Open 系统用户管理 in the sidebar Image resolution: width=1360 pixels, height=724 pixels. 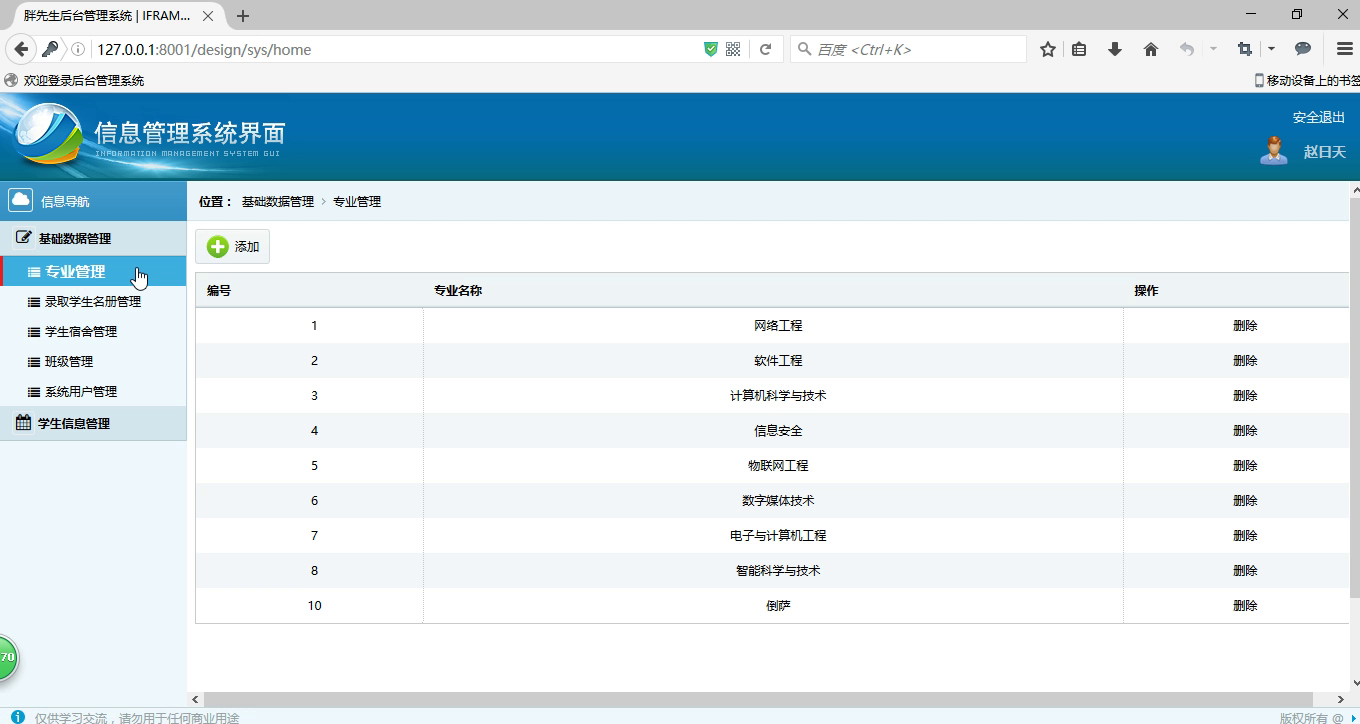93,391
